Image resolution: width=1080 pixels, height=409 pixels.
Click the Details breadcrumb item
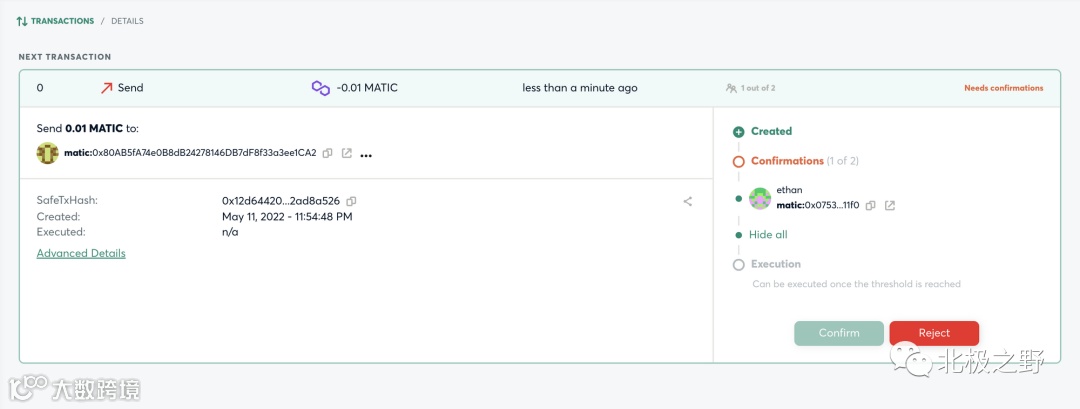click(127, 21)
